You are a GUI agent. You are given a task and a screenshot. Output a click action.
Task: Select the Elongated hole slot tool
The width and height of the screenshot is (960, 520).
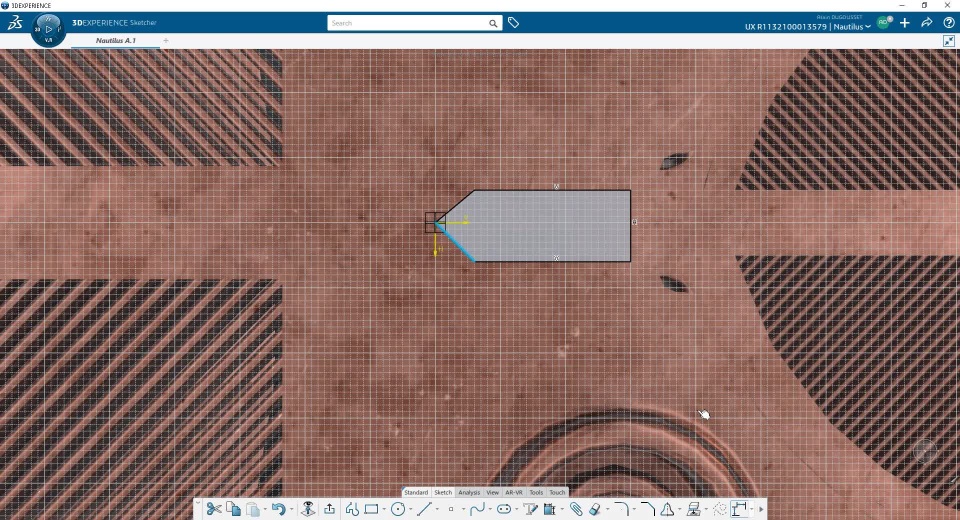tap(504, 509)
